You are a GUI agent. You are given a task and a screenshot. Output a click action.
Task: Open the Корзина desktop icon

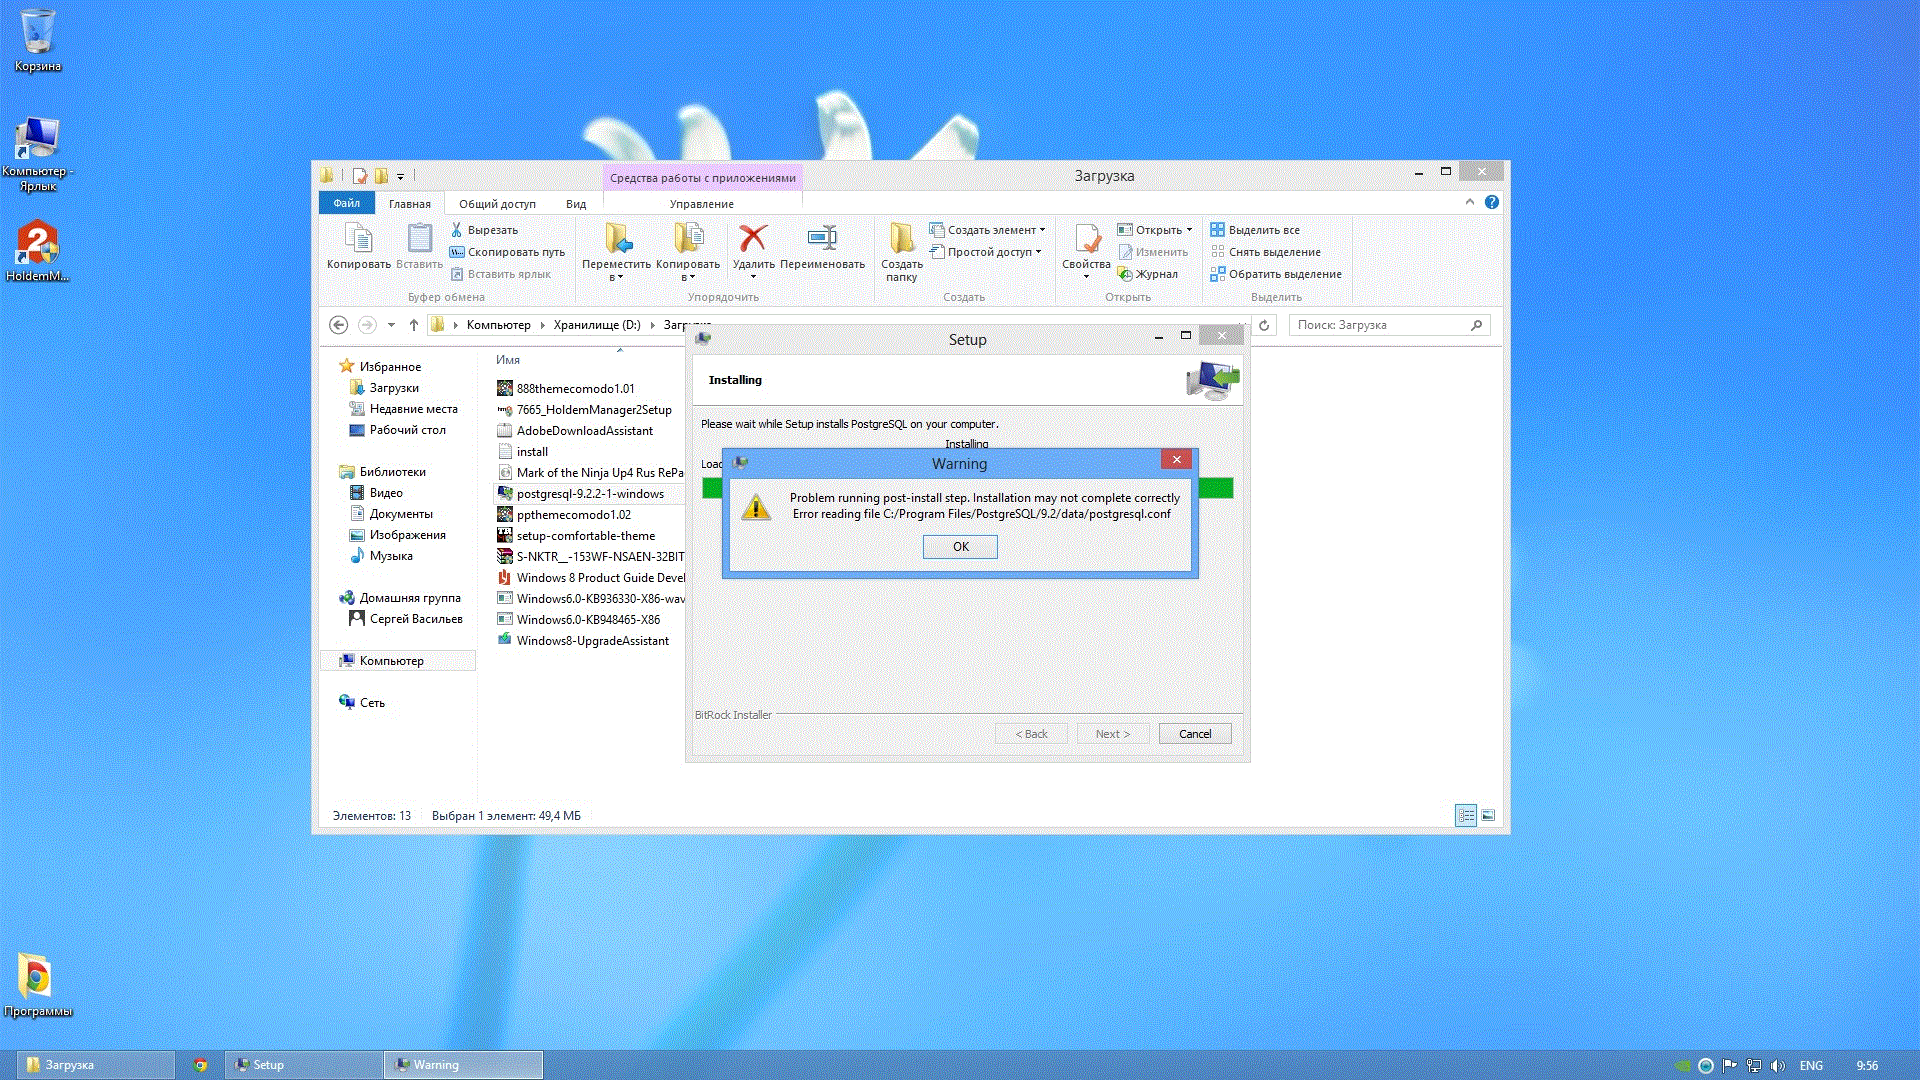point(38,40)
